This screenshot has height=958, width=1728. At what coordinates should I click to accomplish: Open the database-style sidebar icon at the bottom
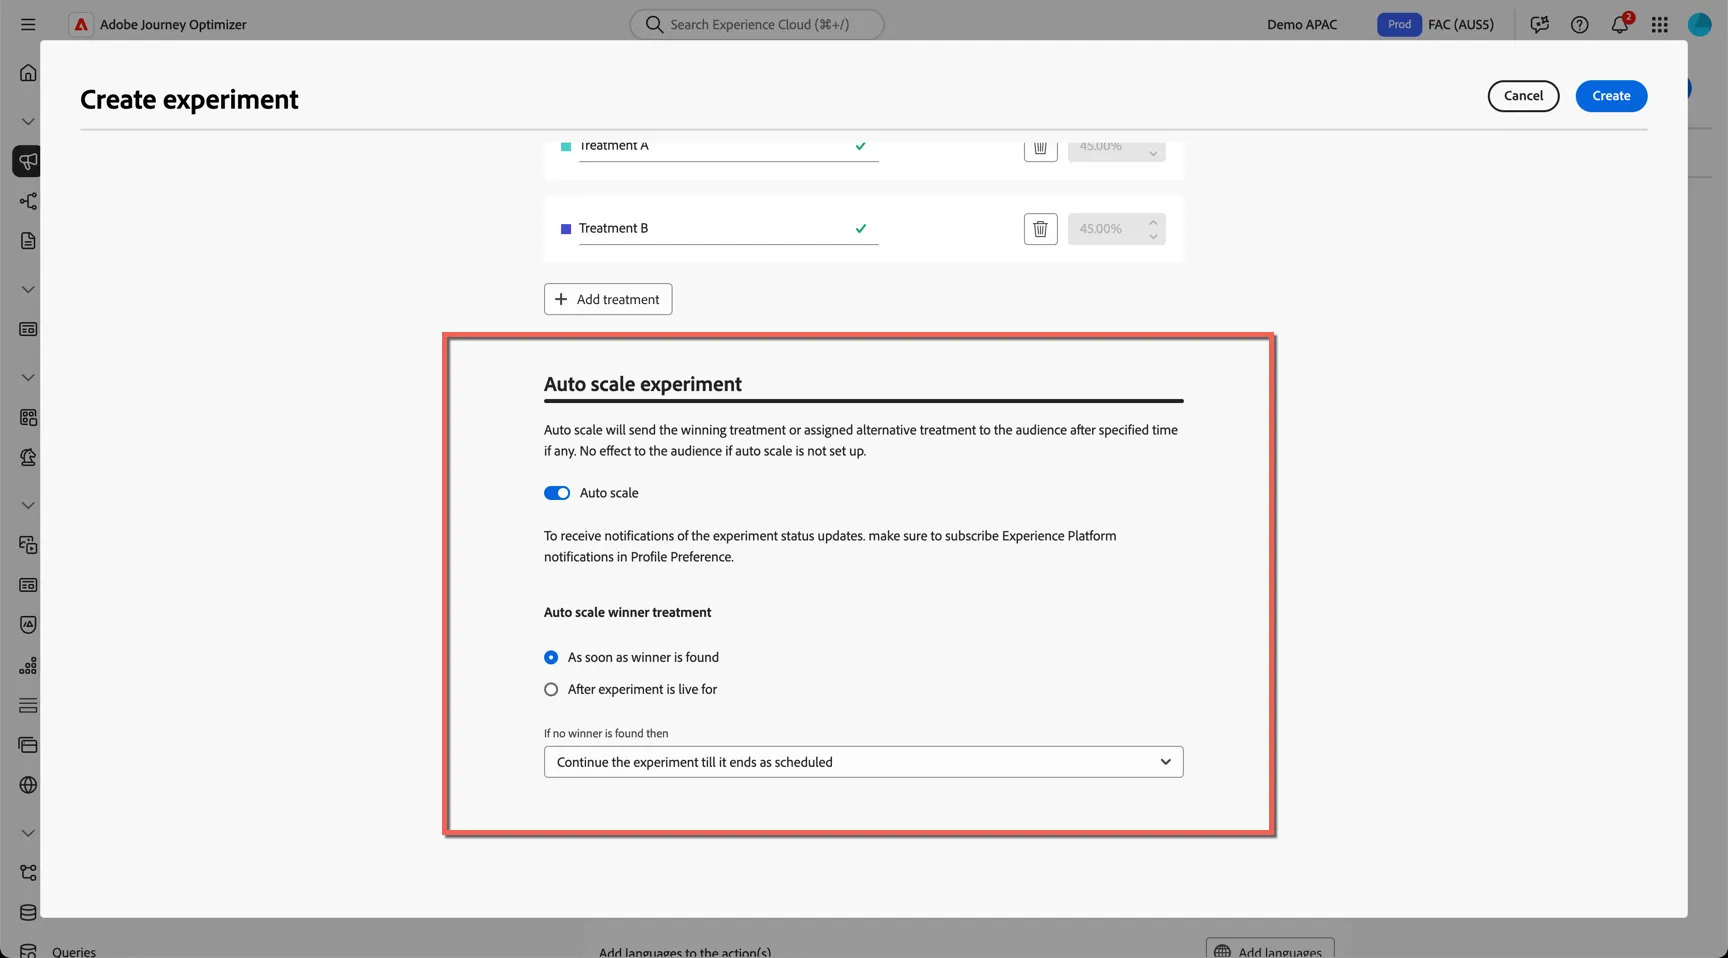point(28,912)
